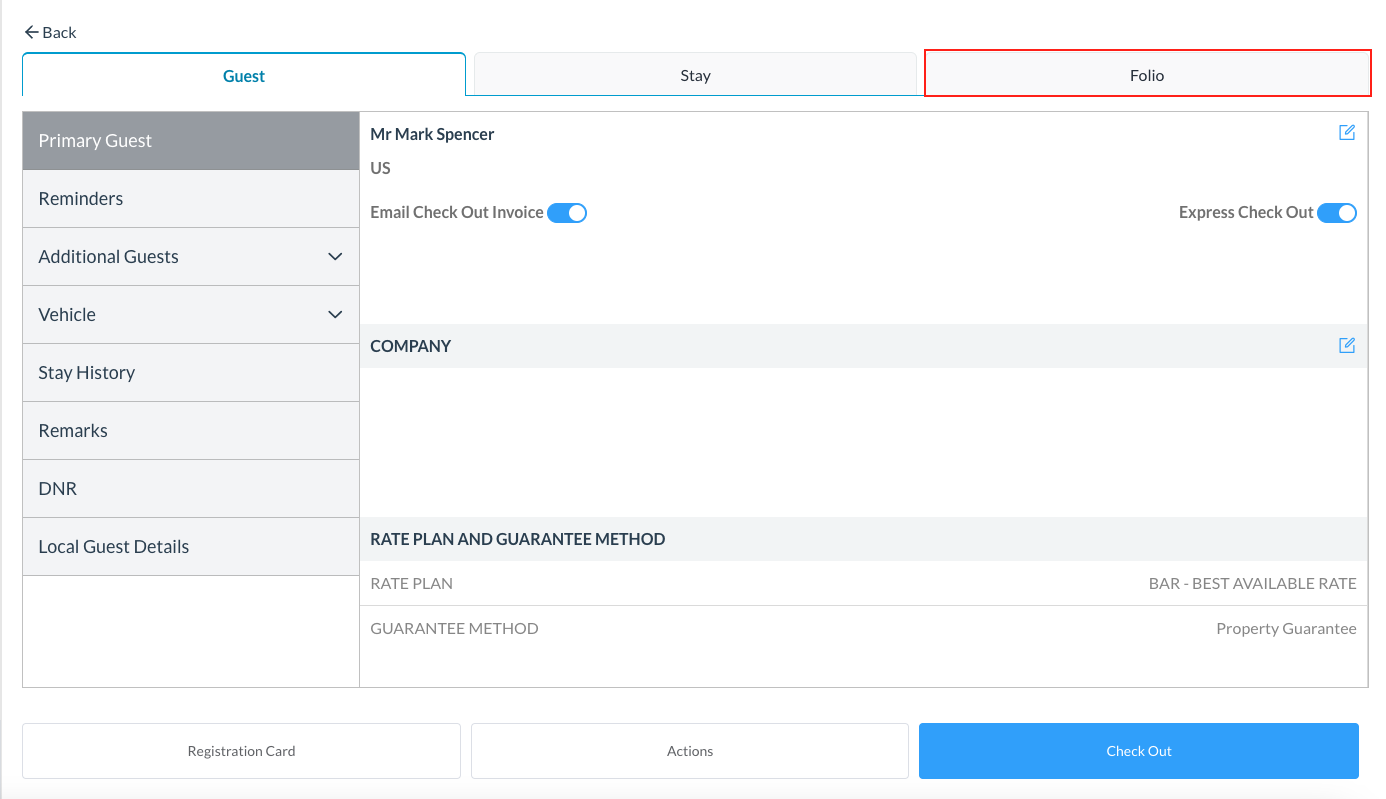Open Remarks in the left panel
Image resolution: width=1386 pixels, height=799 pixels.
(73, 431)
